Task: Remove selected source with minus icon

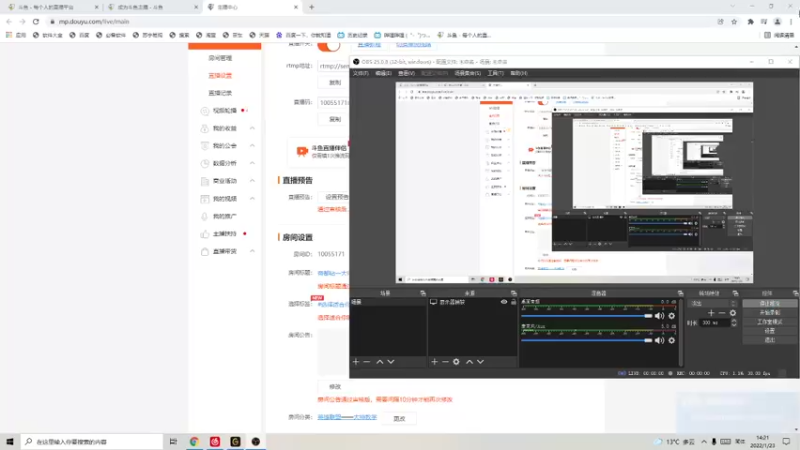Action: (x=445, y=362)
